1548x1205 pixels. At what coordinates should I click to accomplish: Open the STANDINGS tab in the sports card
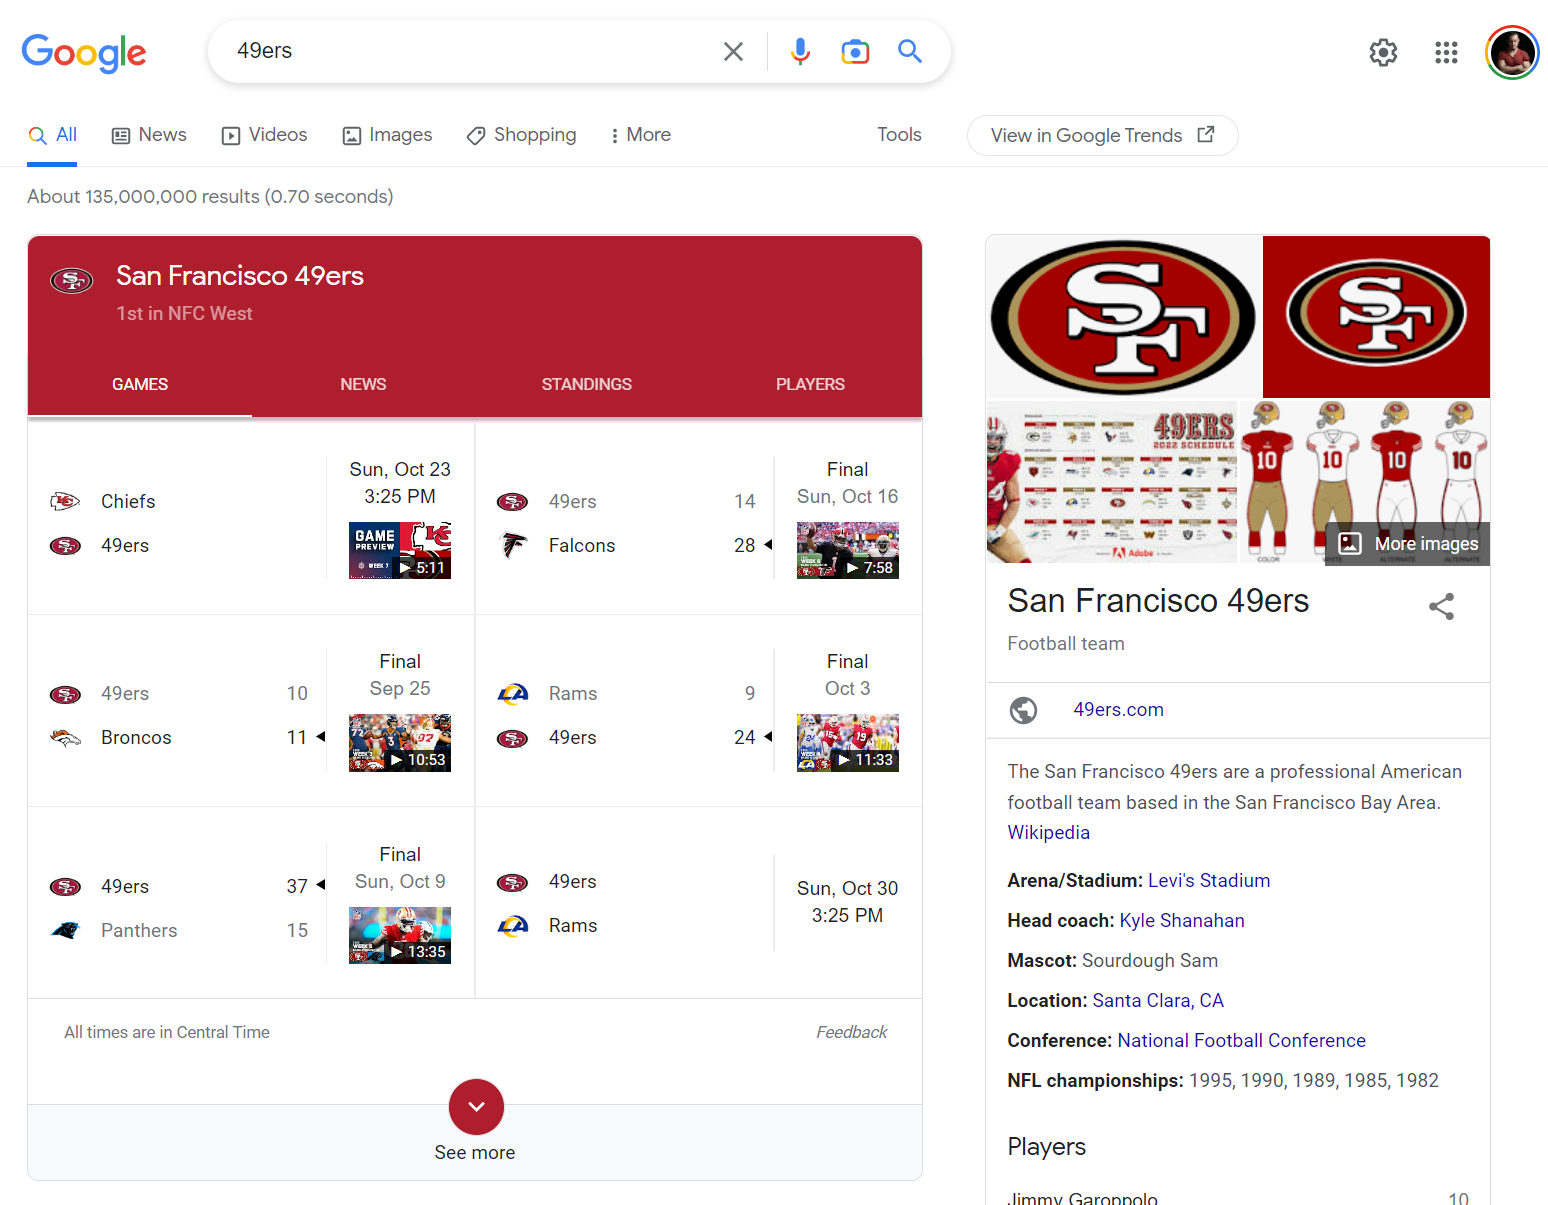click(587, 385)
